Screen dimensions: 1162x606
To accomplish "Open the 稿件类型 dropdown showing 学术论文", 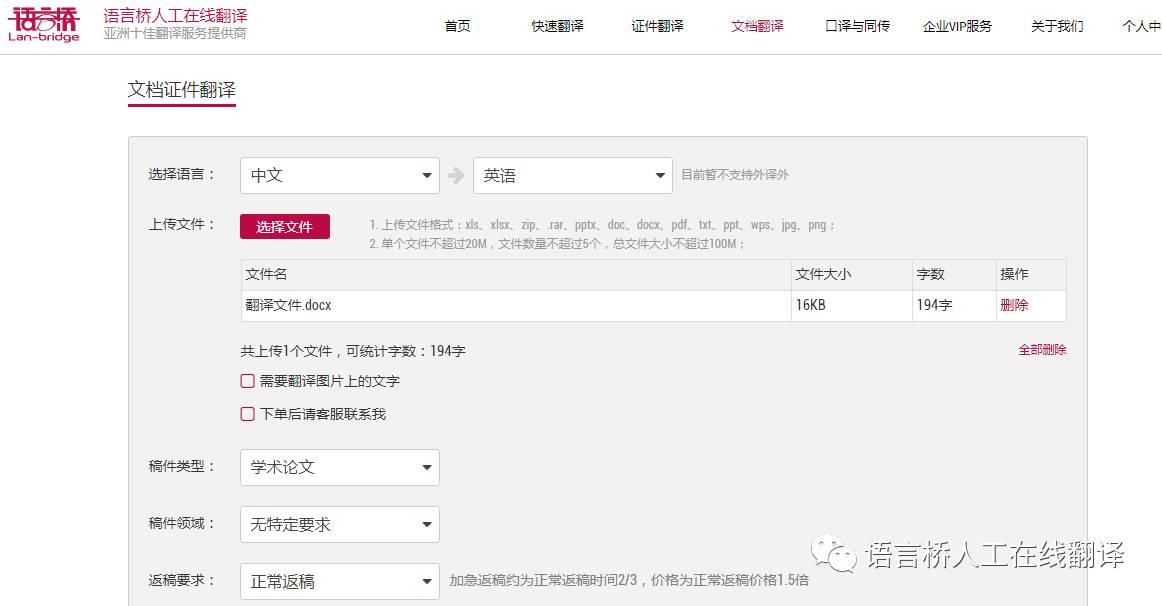I will coord(338,466).
